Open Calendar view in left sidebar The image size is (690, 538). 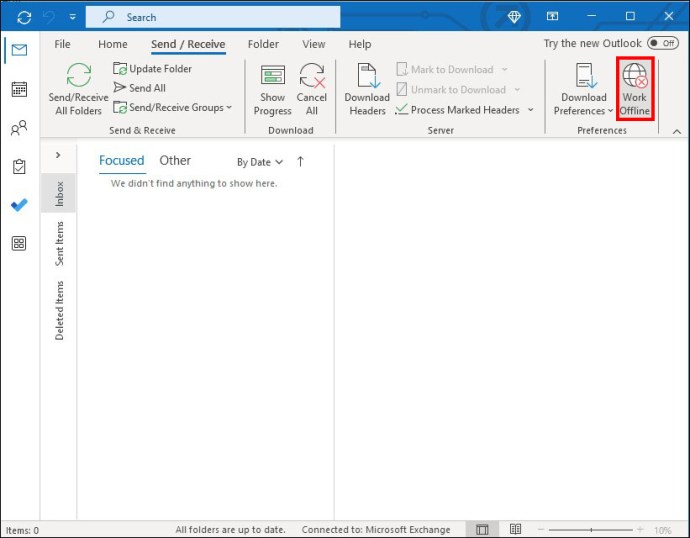(19, 89)
